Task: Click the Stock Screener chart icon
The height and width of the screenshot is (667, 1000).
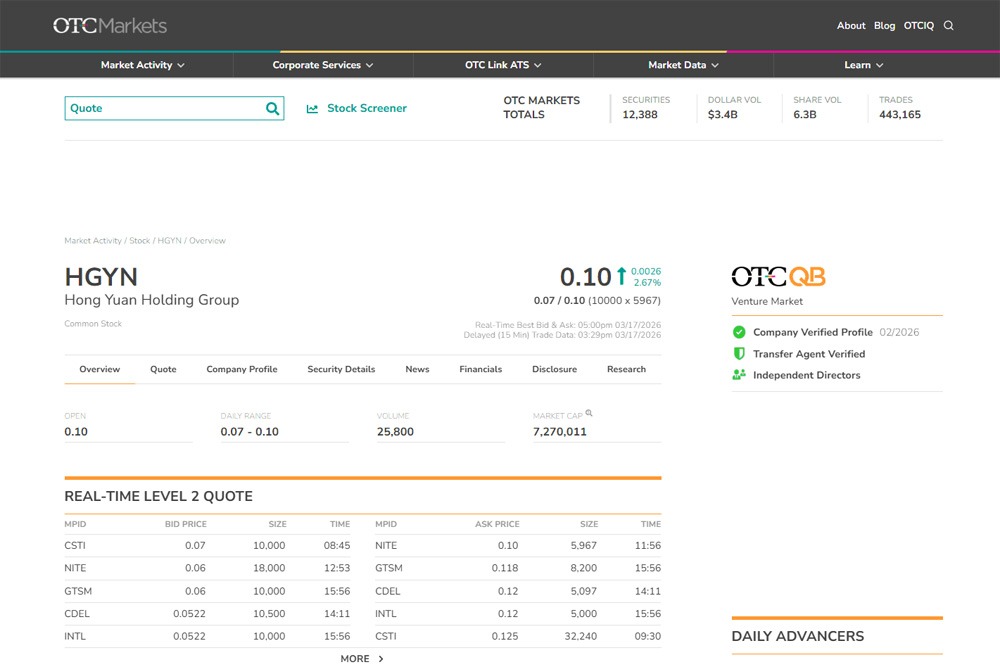Action: pos(312,109)
